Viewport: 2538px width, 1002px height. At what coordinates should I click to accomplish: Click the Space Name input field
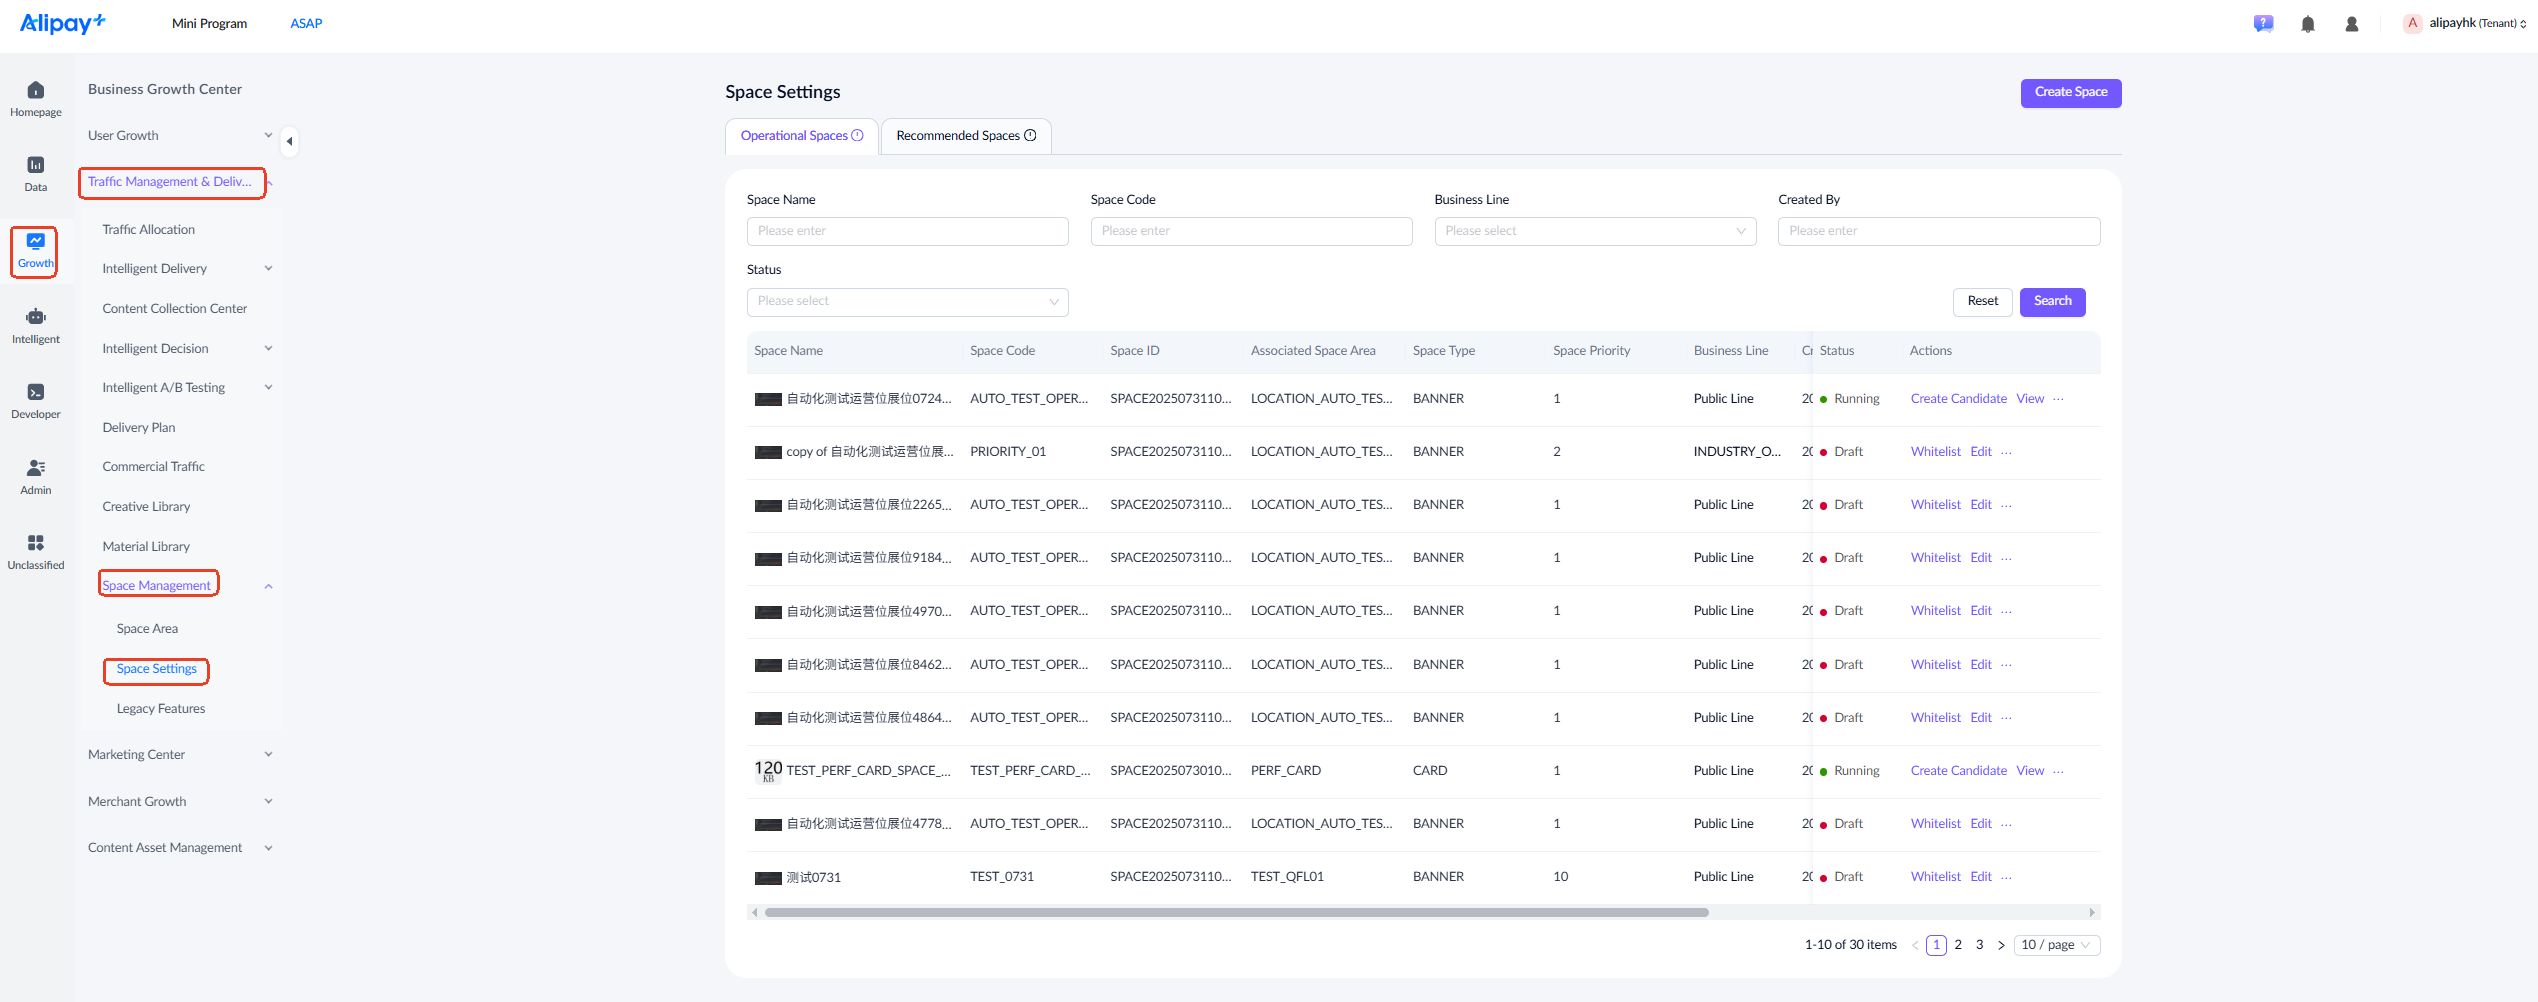(907, 231)
